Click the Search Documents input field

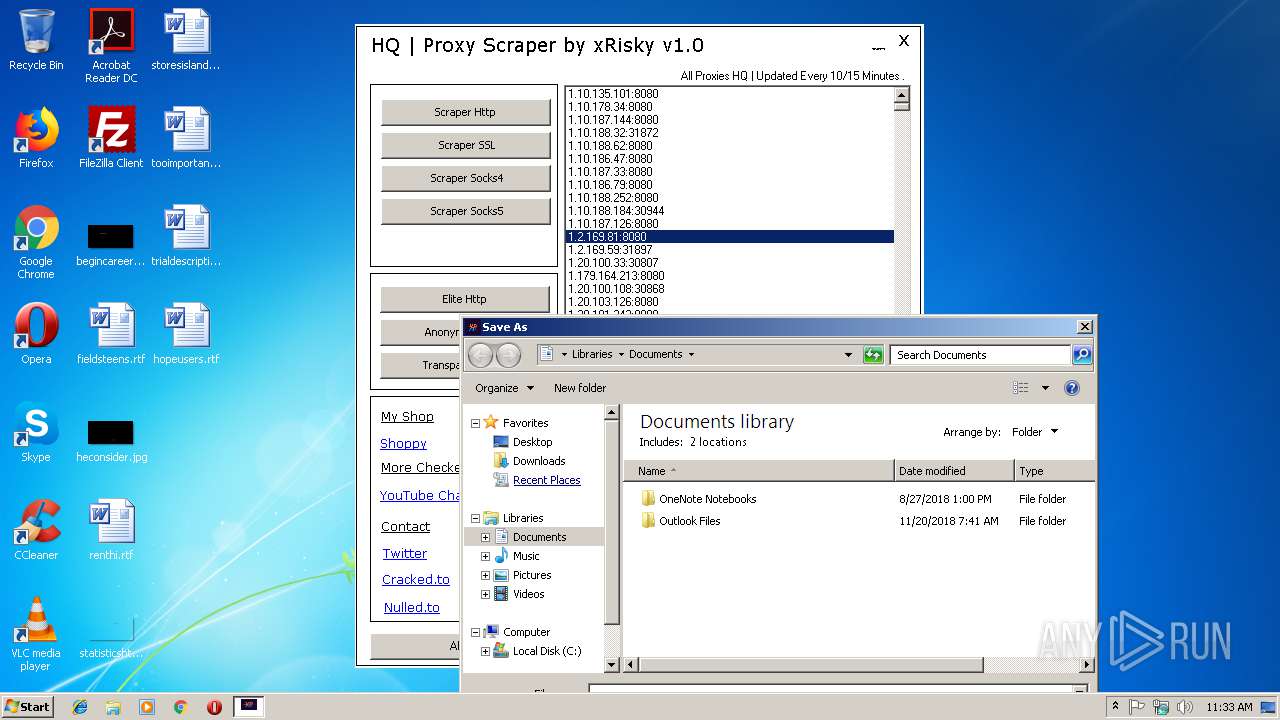pyautogui.click(x=980, y=355)
